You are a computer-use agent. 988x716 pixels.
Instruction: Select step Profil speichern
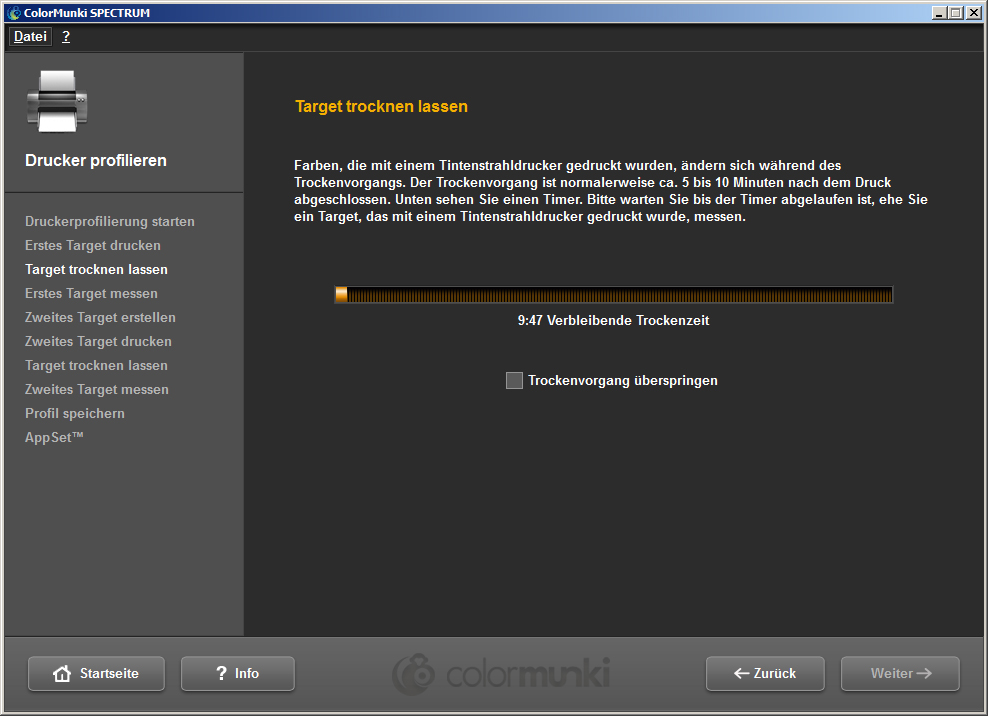pos(75,413)
